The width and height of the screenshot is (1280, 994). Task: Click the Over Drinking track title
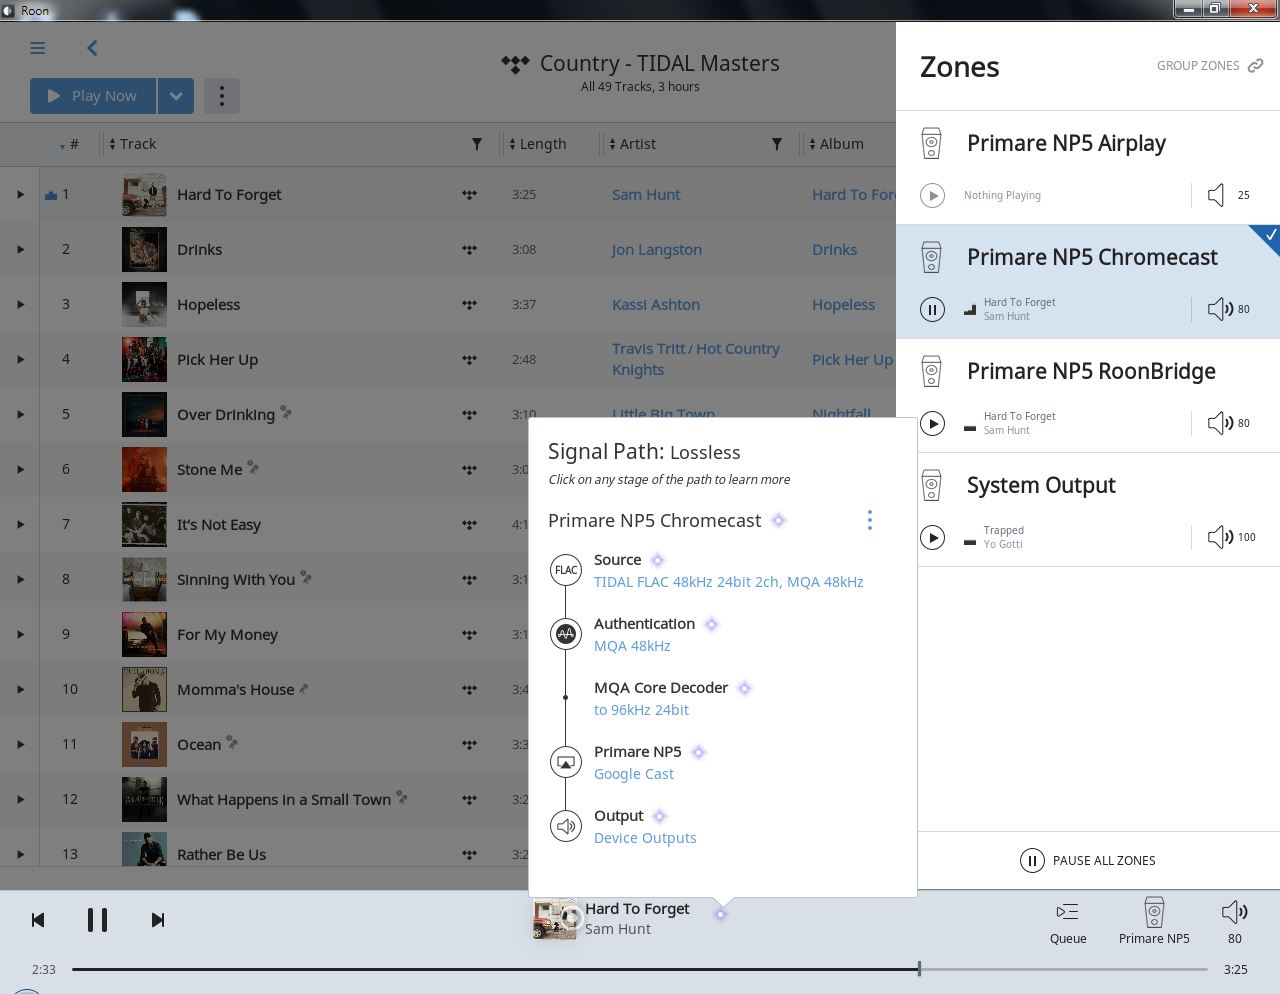(226, 415)
